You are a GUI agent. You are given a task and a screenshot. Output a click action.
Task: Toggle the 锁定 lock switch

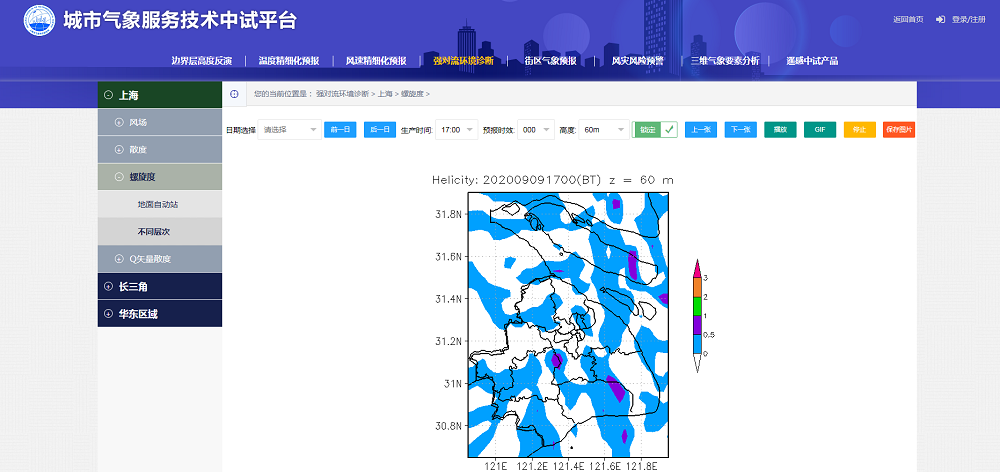(x=655, y=129)
